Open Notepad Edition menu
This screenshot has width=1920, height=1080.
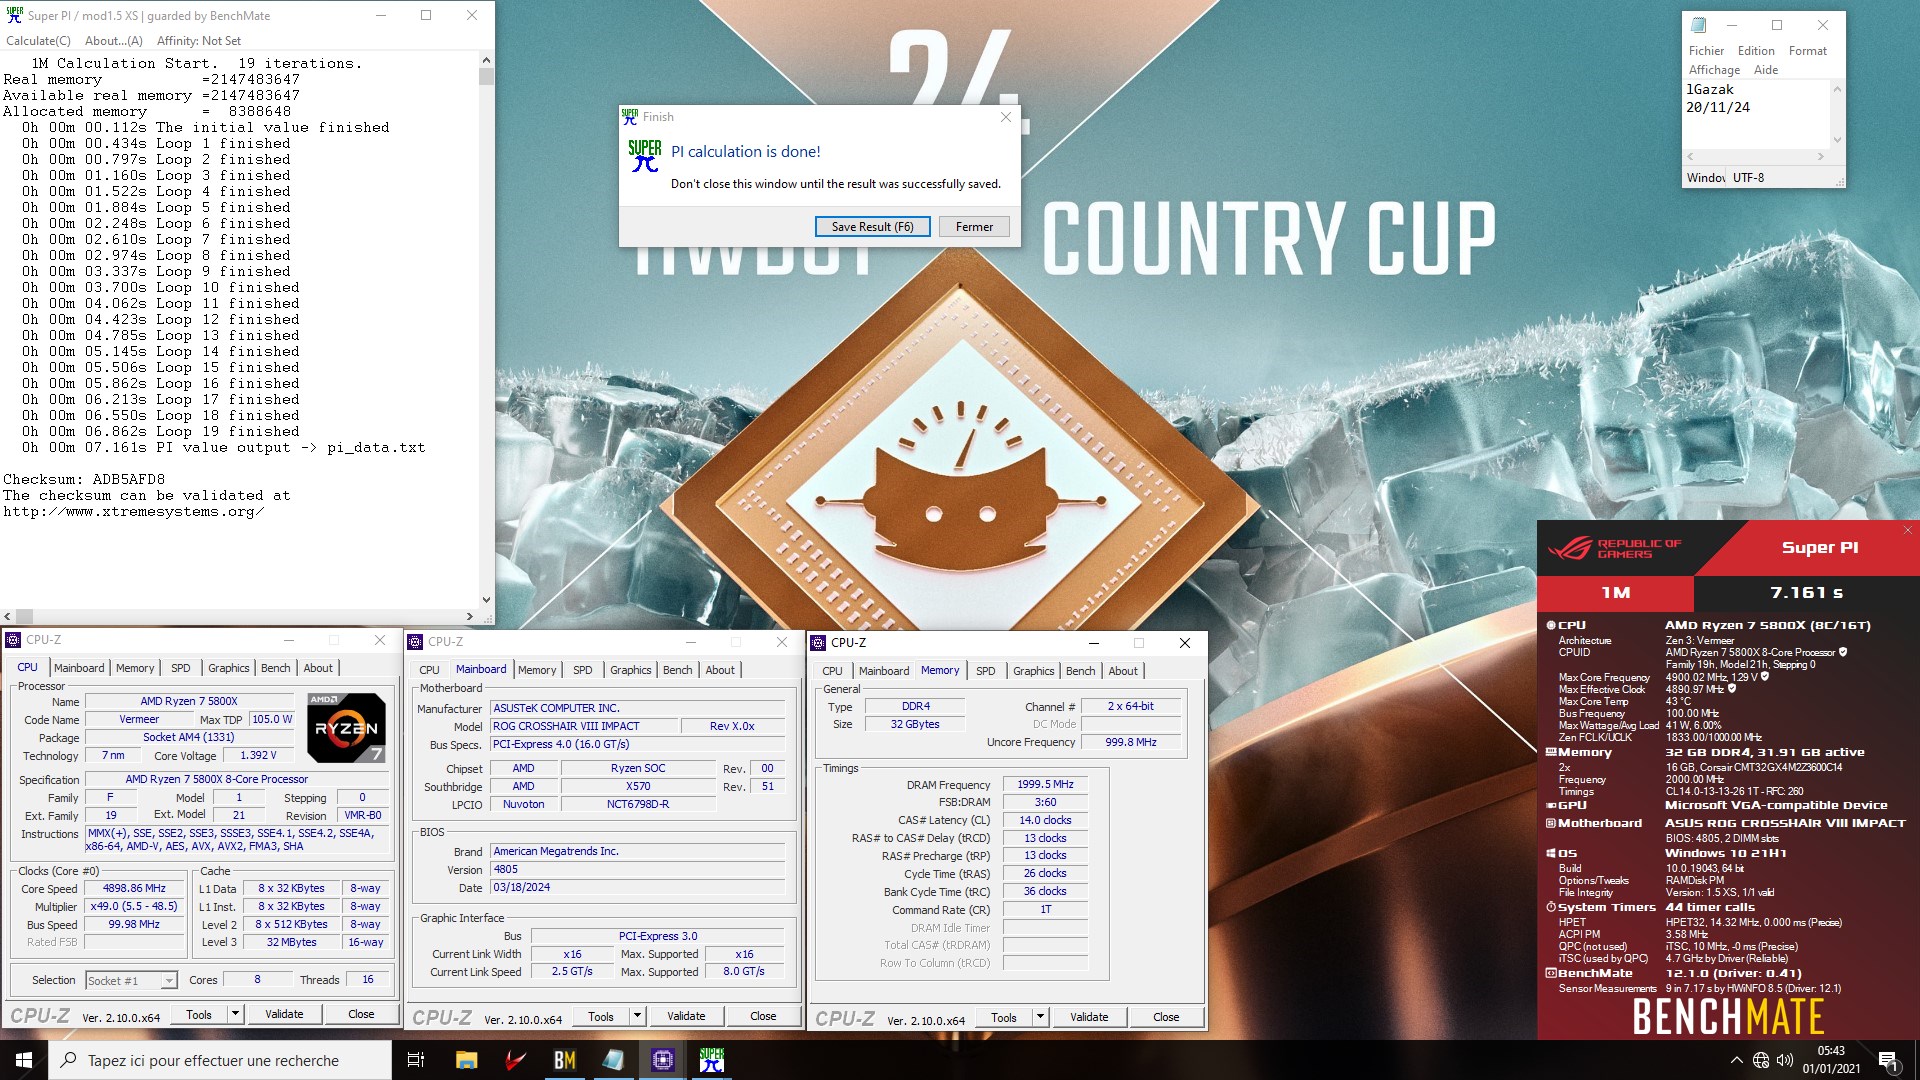1756,51
